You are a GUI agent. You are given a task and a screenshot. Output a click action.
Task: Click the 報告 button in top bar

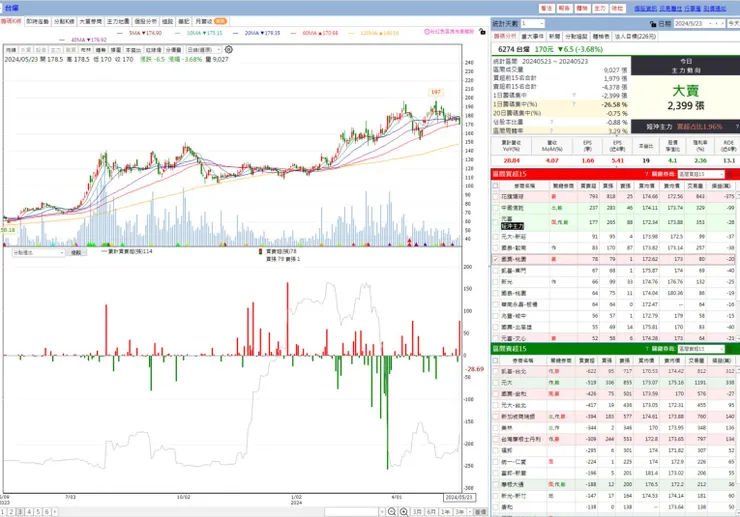pos(563,8)
